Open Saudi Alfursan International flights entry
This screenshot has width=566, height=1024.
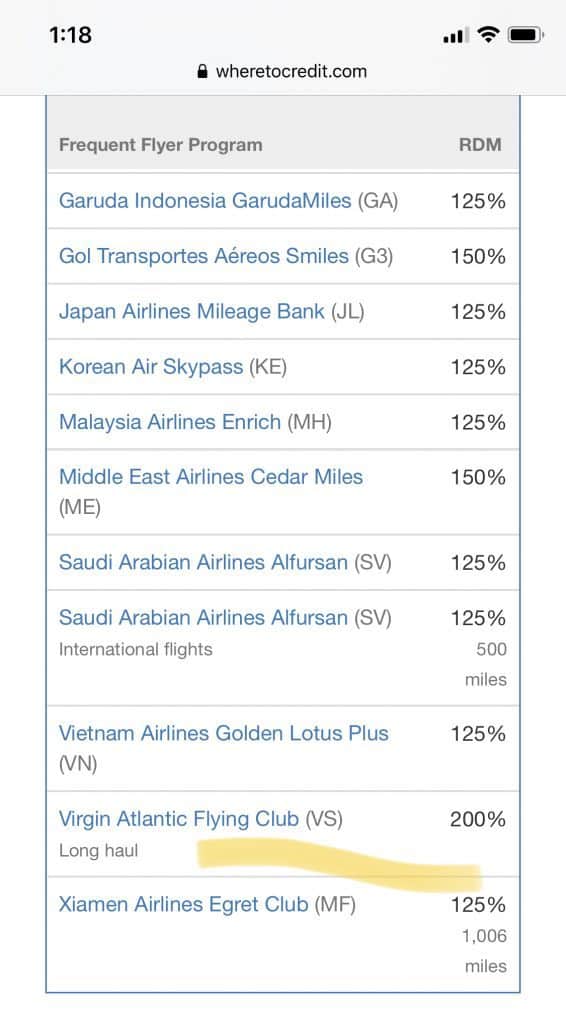[x=203, y=617]
